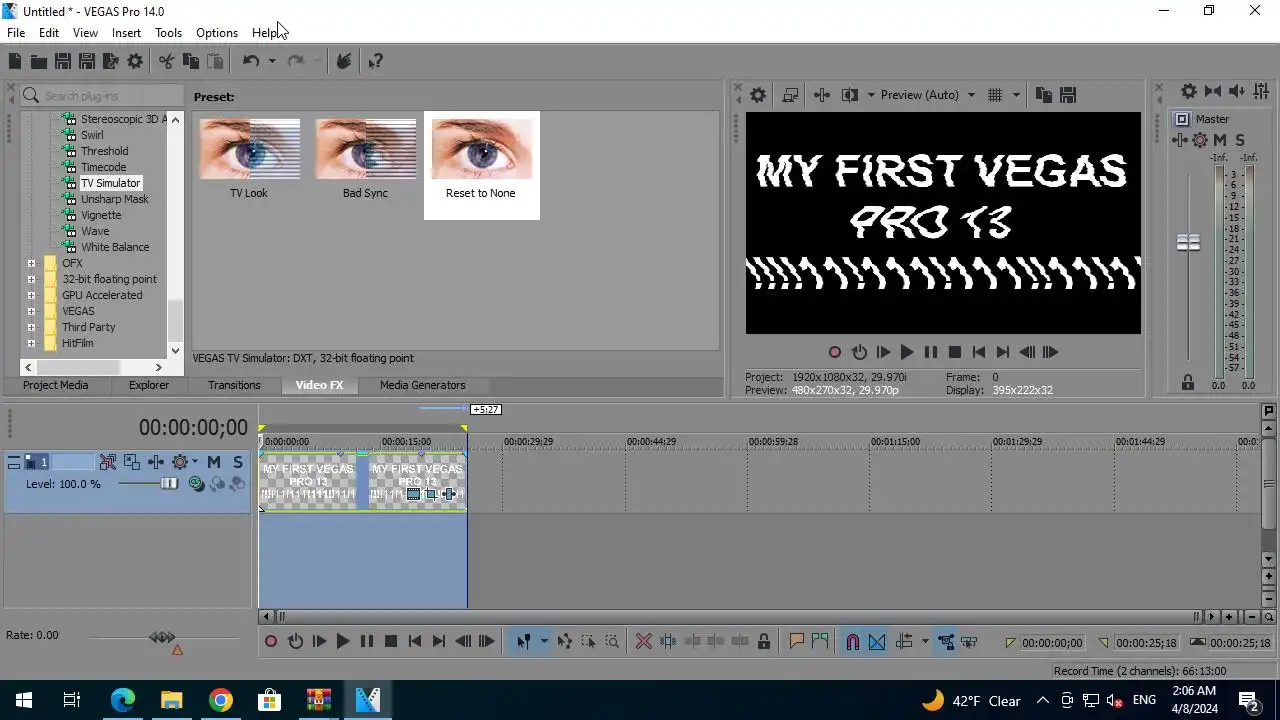Expand the OFX folder
1280x720 pixels.
coord(31,264)
